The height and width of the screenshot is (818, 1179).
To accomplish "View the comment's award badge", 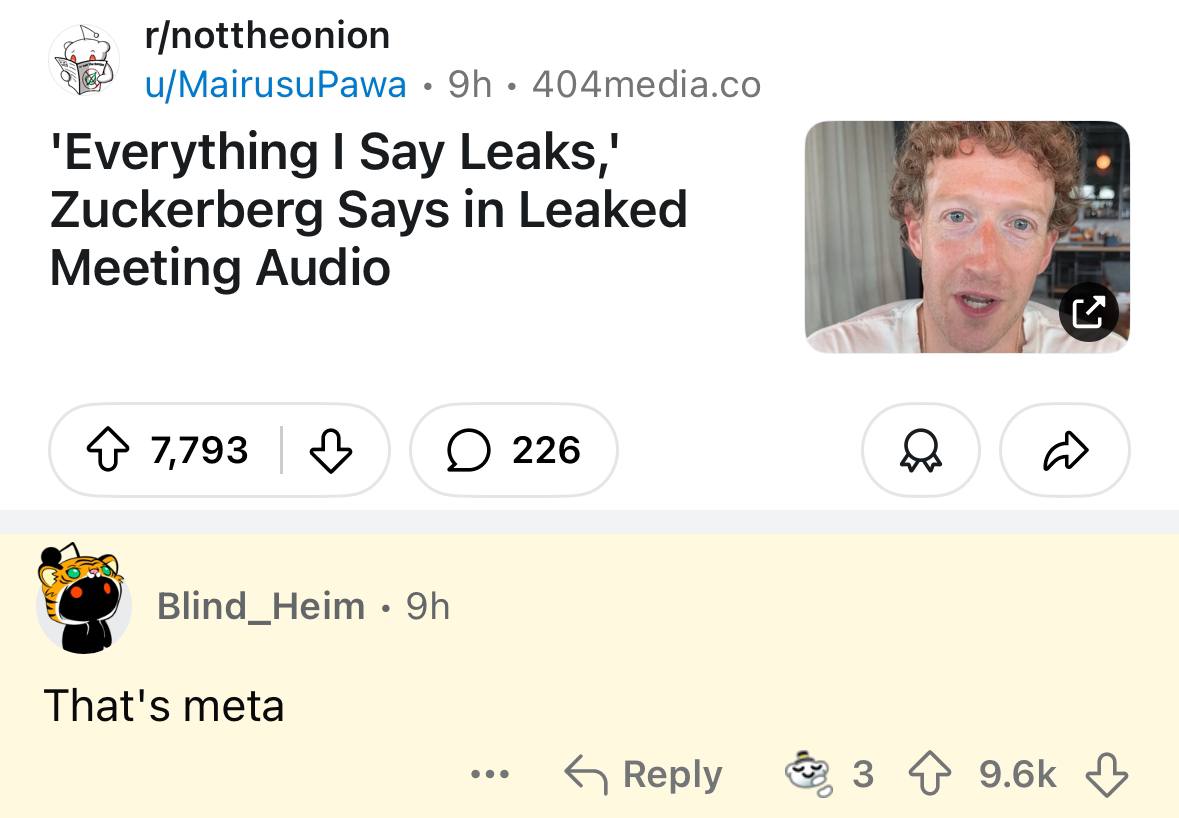I will (x=808, y=775).
